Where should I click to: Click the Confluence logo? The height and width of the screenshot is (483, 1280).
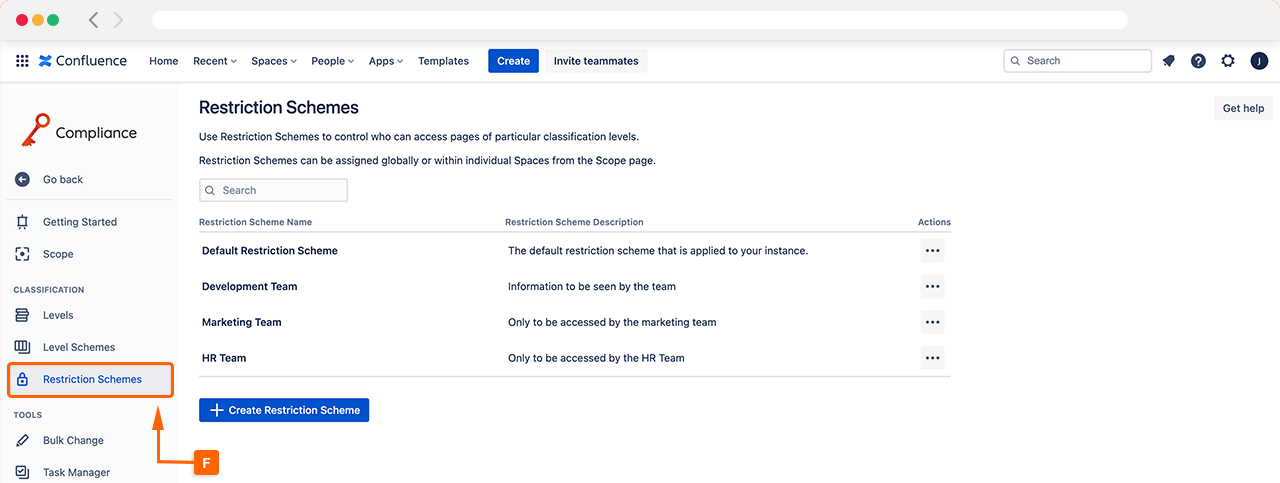coord(83,61)
